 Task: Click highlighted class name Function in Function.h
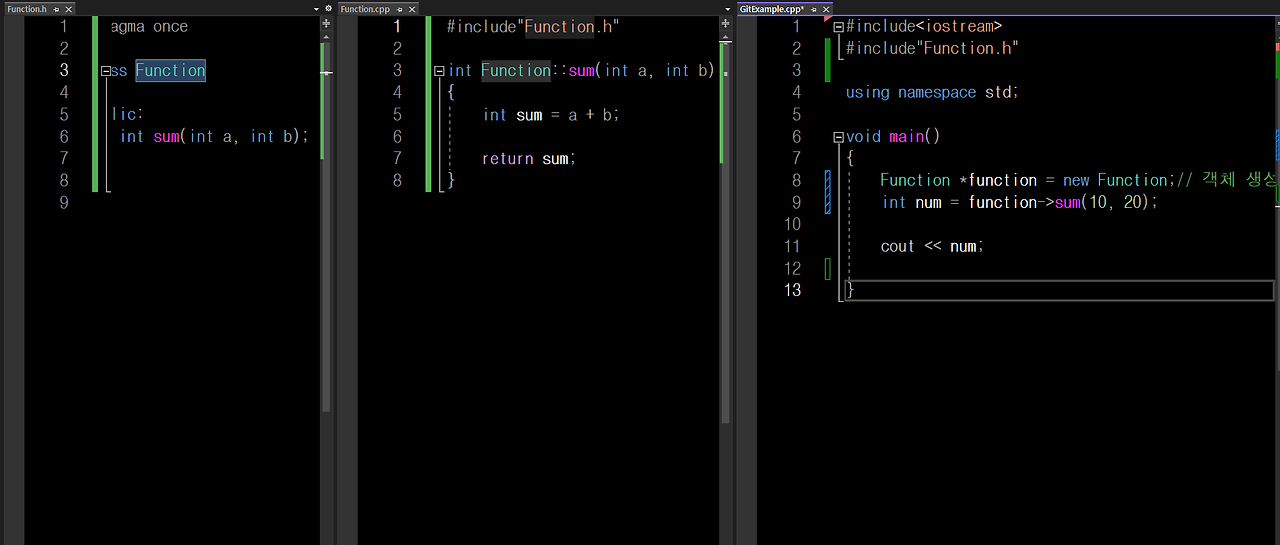pos(171,70)
